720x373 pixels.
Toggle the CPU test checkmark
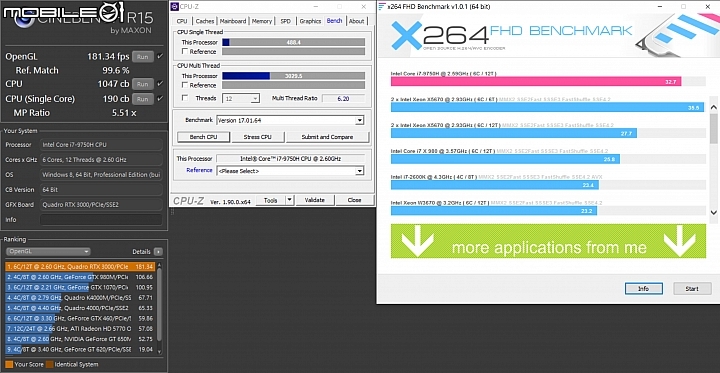pos(160,84)
